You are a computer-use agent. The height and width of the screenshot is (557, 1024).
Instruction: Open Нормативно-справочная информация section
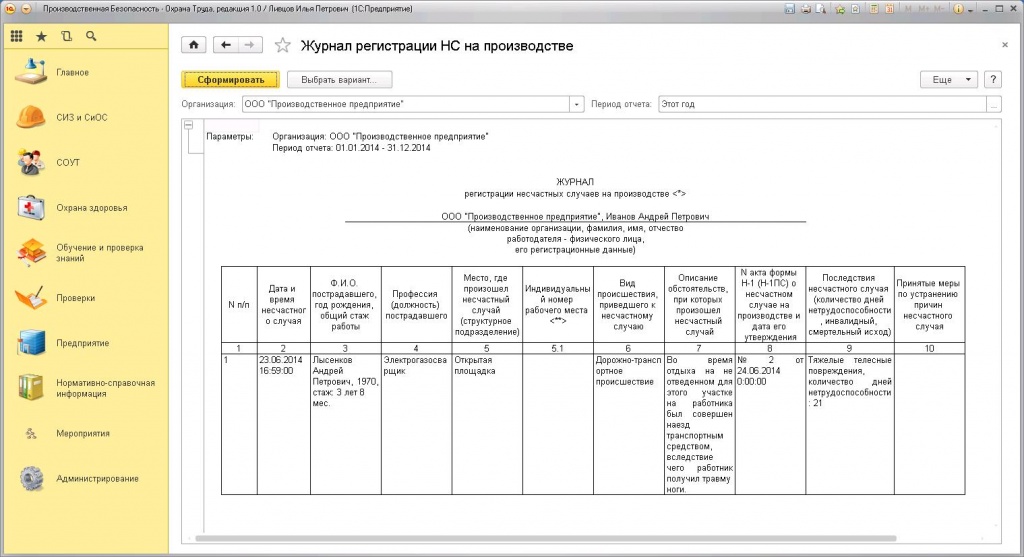click(84, 388)
